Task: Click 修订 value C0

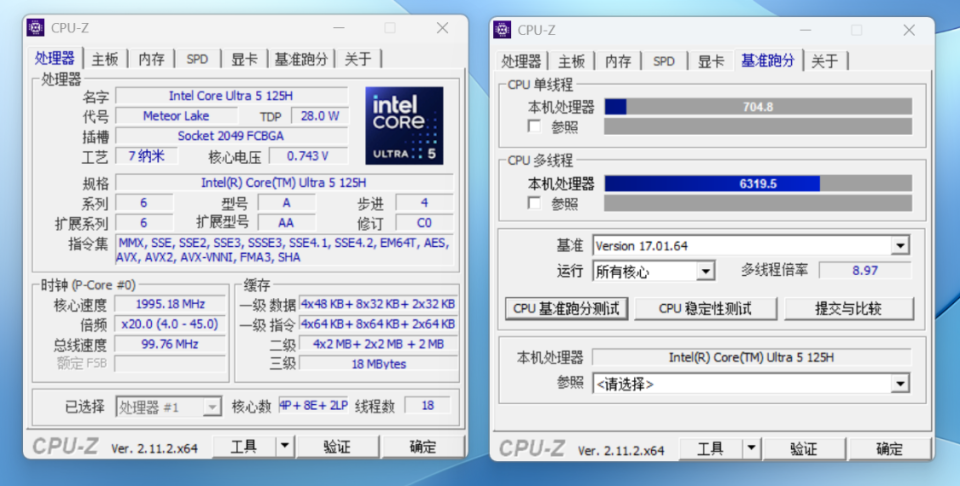Action: point(424,222)
